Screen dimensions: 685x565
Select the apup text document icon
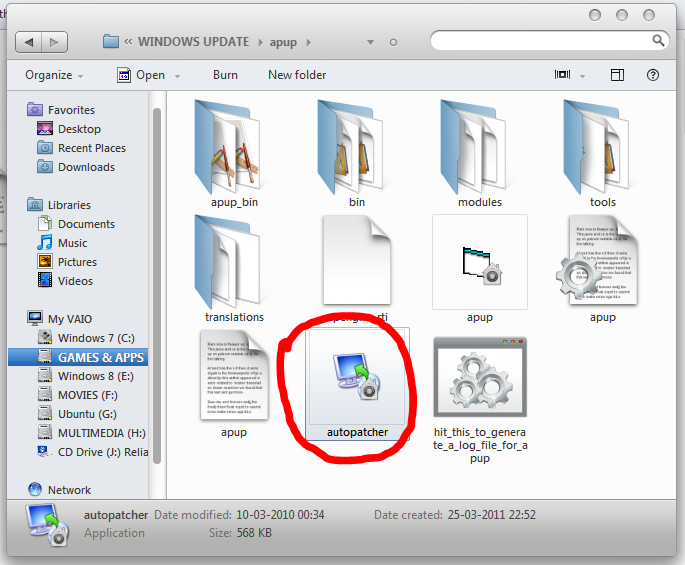tap(234, 375)
